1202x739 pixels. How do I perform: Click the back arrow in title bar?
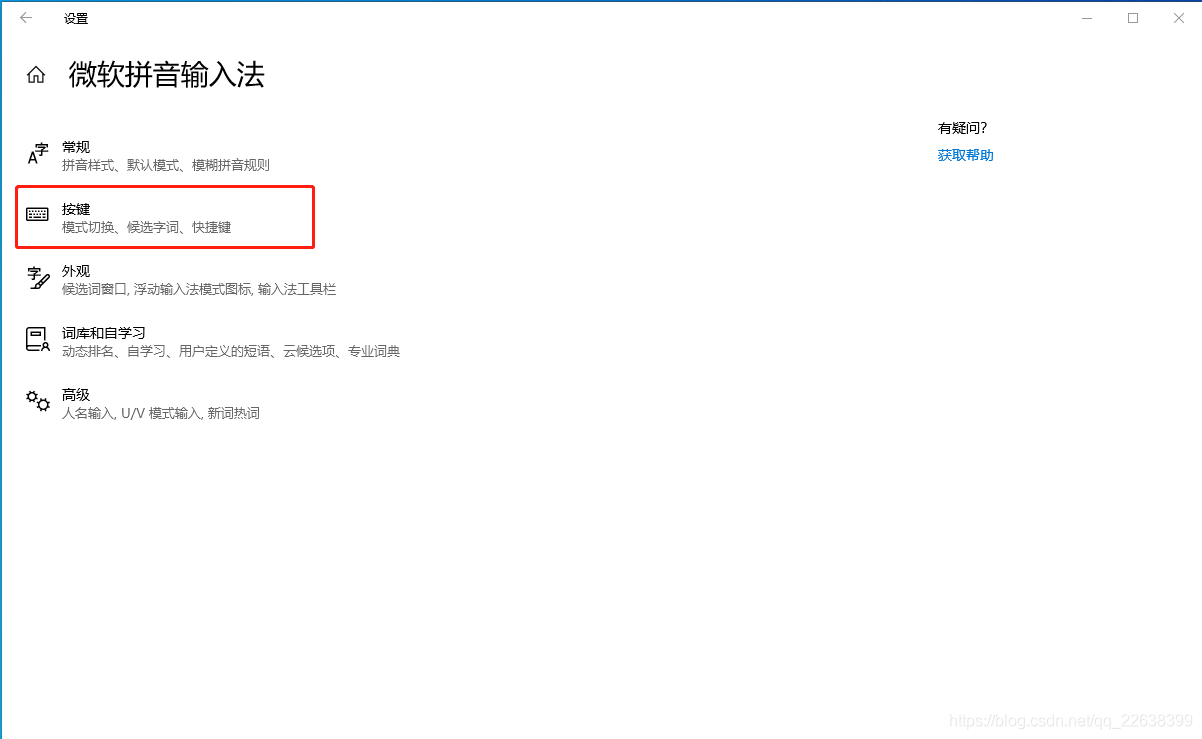click(x=26, y=18)
